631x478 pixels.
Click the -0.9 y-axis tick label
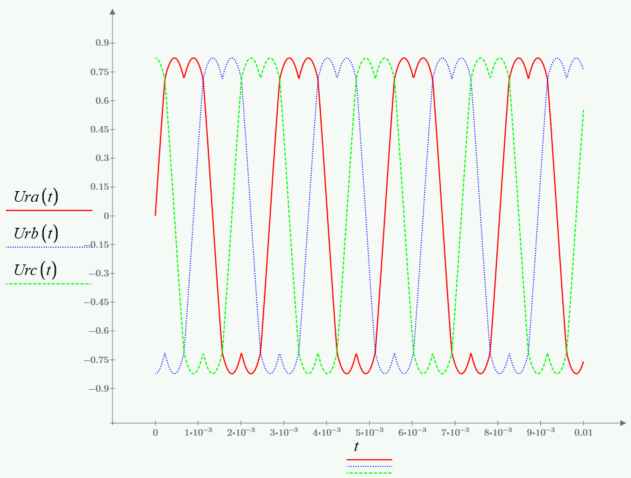[99, 388]
